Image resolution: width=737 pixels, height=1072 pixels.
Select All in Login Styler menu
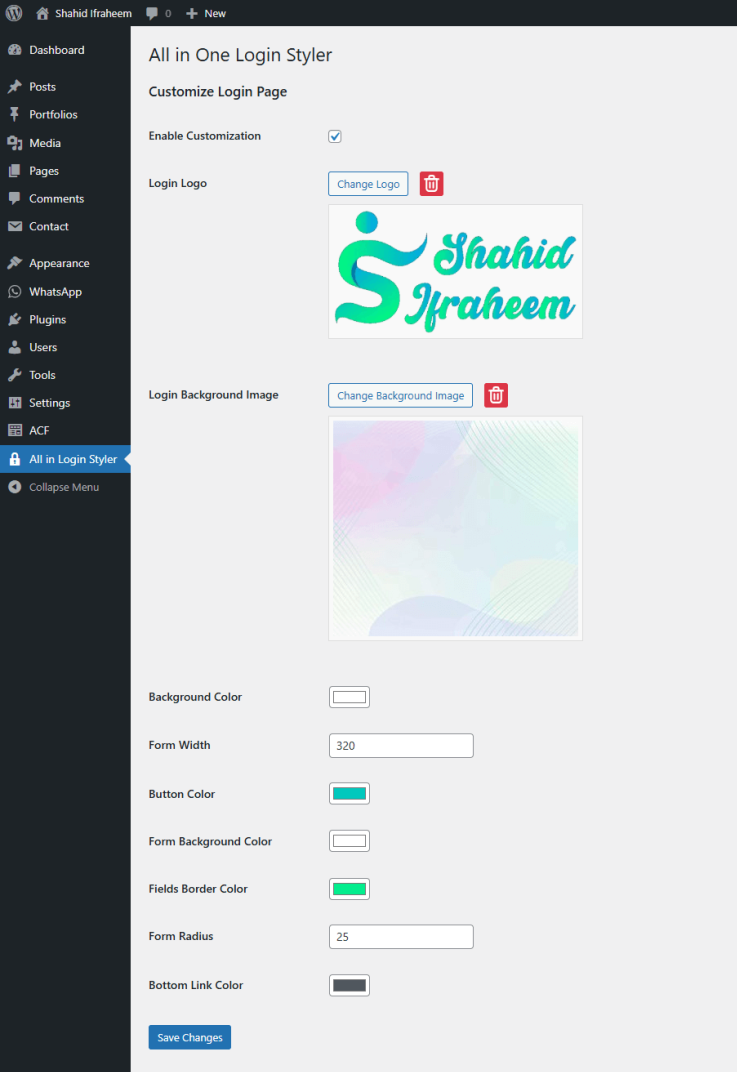(65, 459)
